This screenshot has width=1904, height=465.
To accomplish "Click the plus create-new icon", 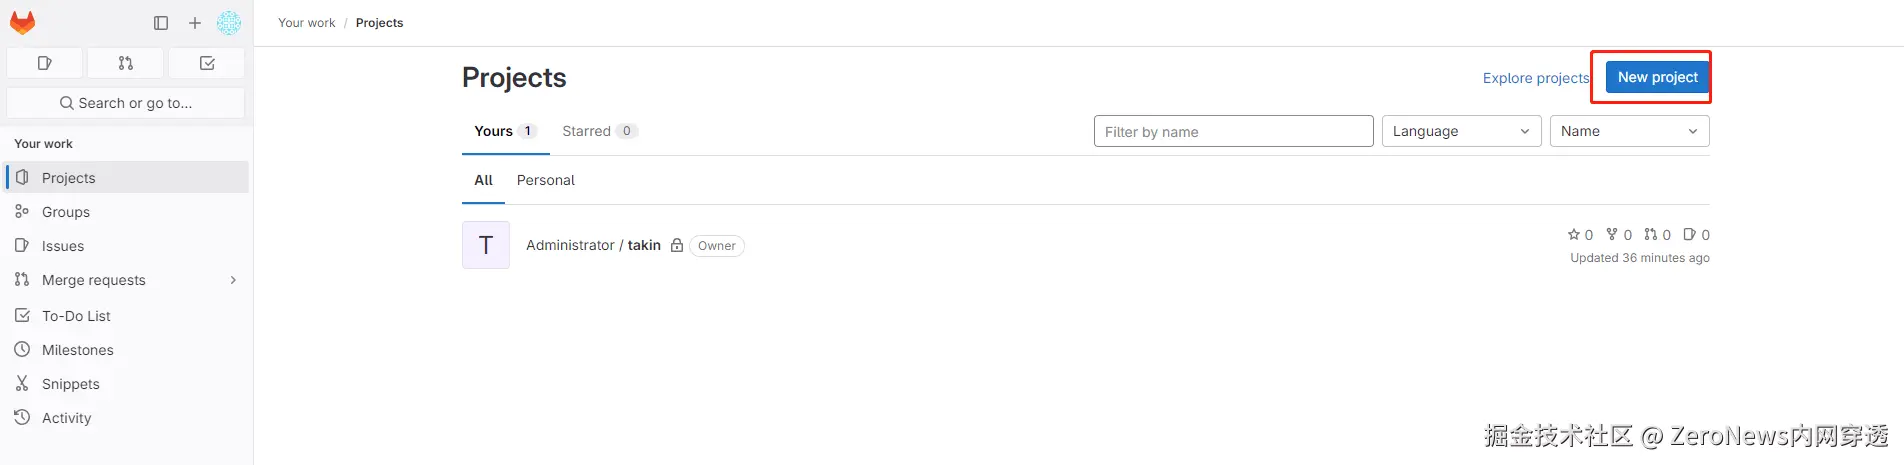I will click(x=195, y=23).
